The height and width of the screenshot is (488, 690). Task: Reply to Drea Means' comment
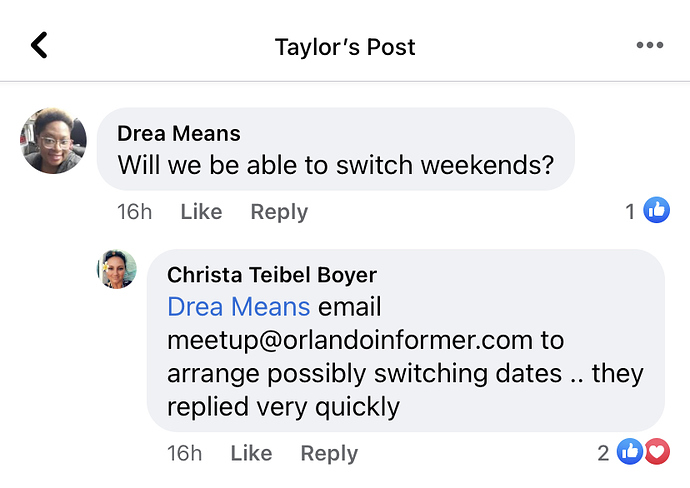point(279,212)
